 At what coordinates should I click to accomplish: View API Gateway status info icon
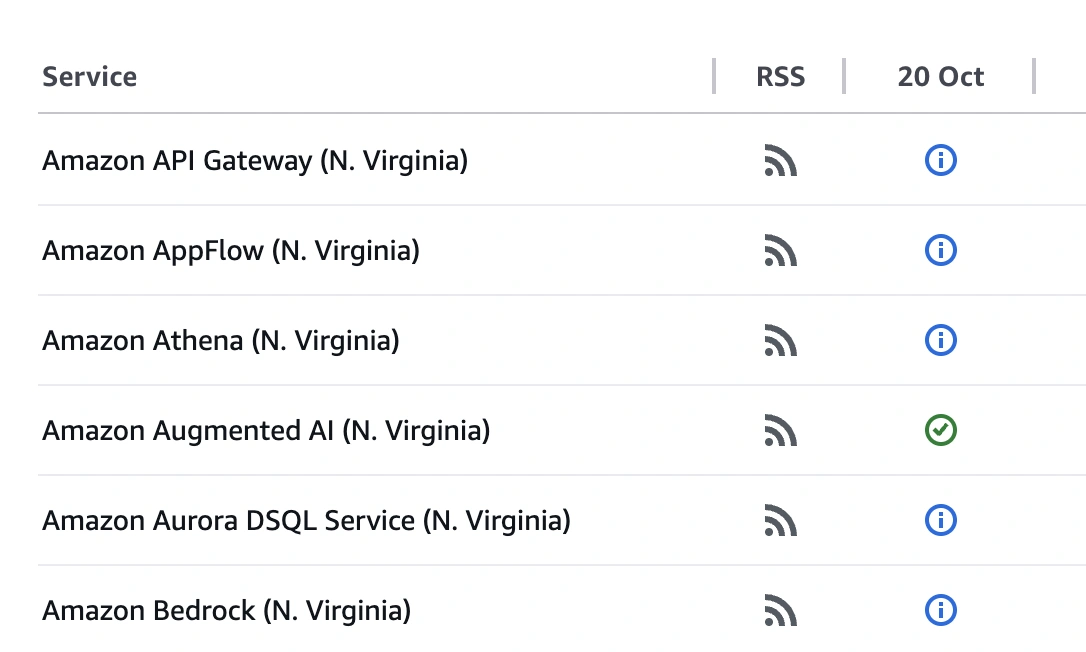point(940,160)
